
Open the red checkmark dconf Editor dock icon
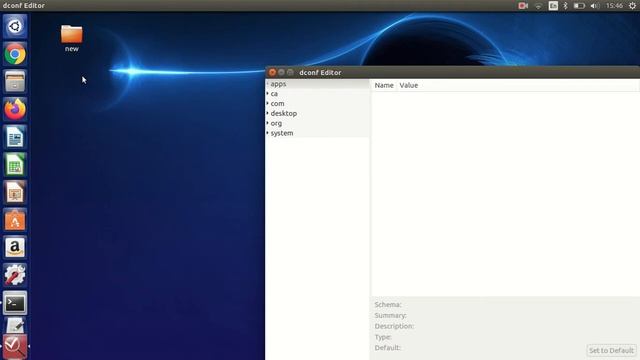tap(15, 346)
